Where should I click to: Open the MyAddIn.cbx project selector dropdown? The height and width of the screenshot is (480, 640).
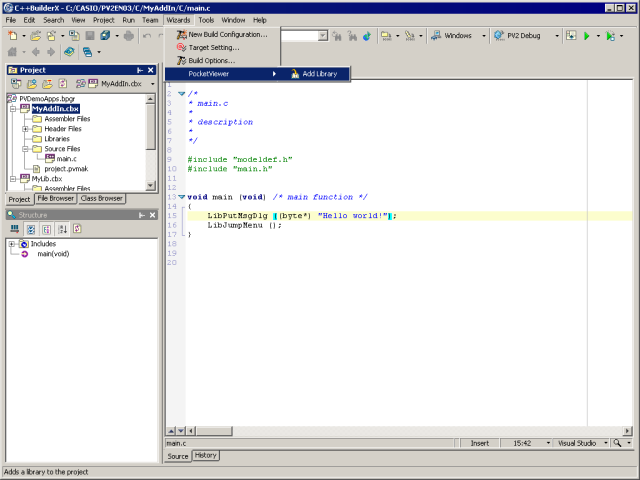click(x=153, y=84)
